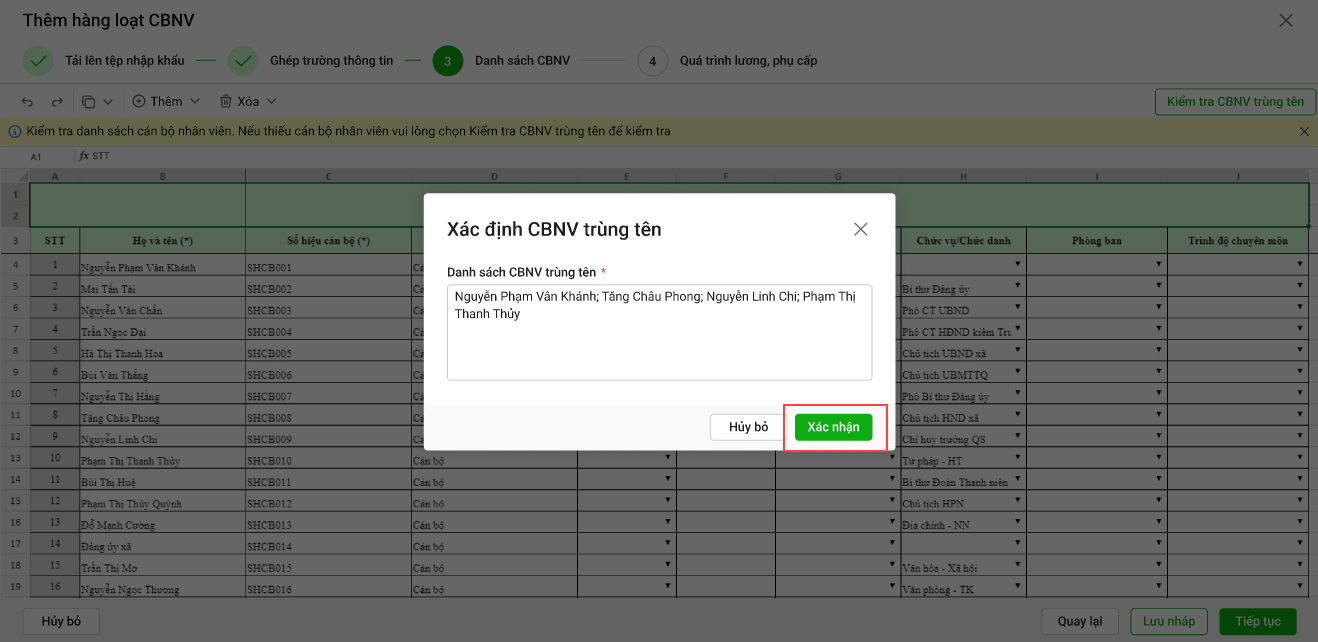Image resolution: width=1318 pixels, height=642 pixels.
Task: Dismiss the yellow info banner
Action: click(1304, 131)
